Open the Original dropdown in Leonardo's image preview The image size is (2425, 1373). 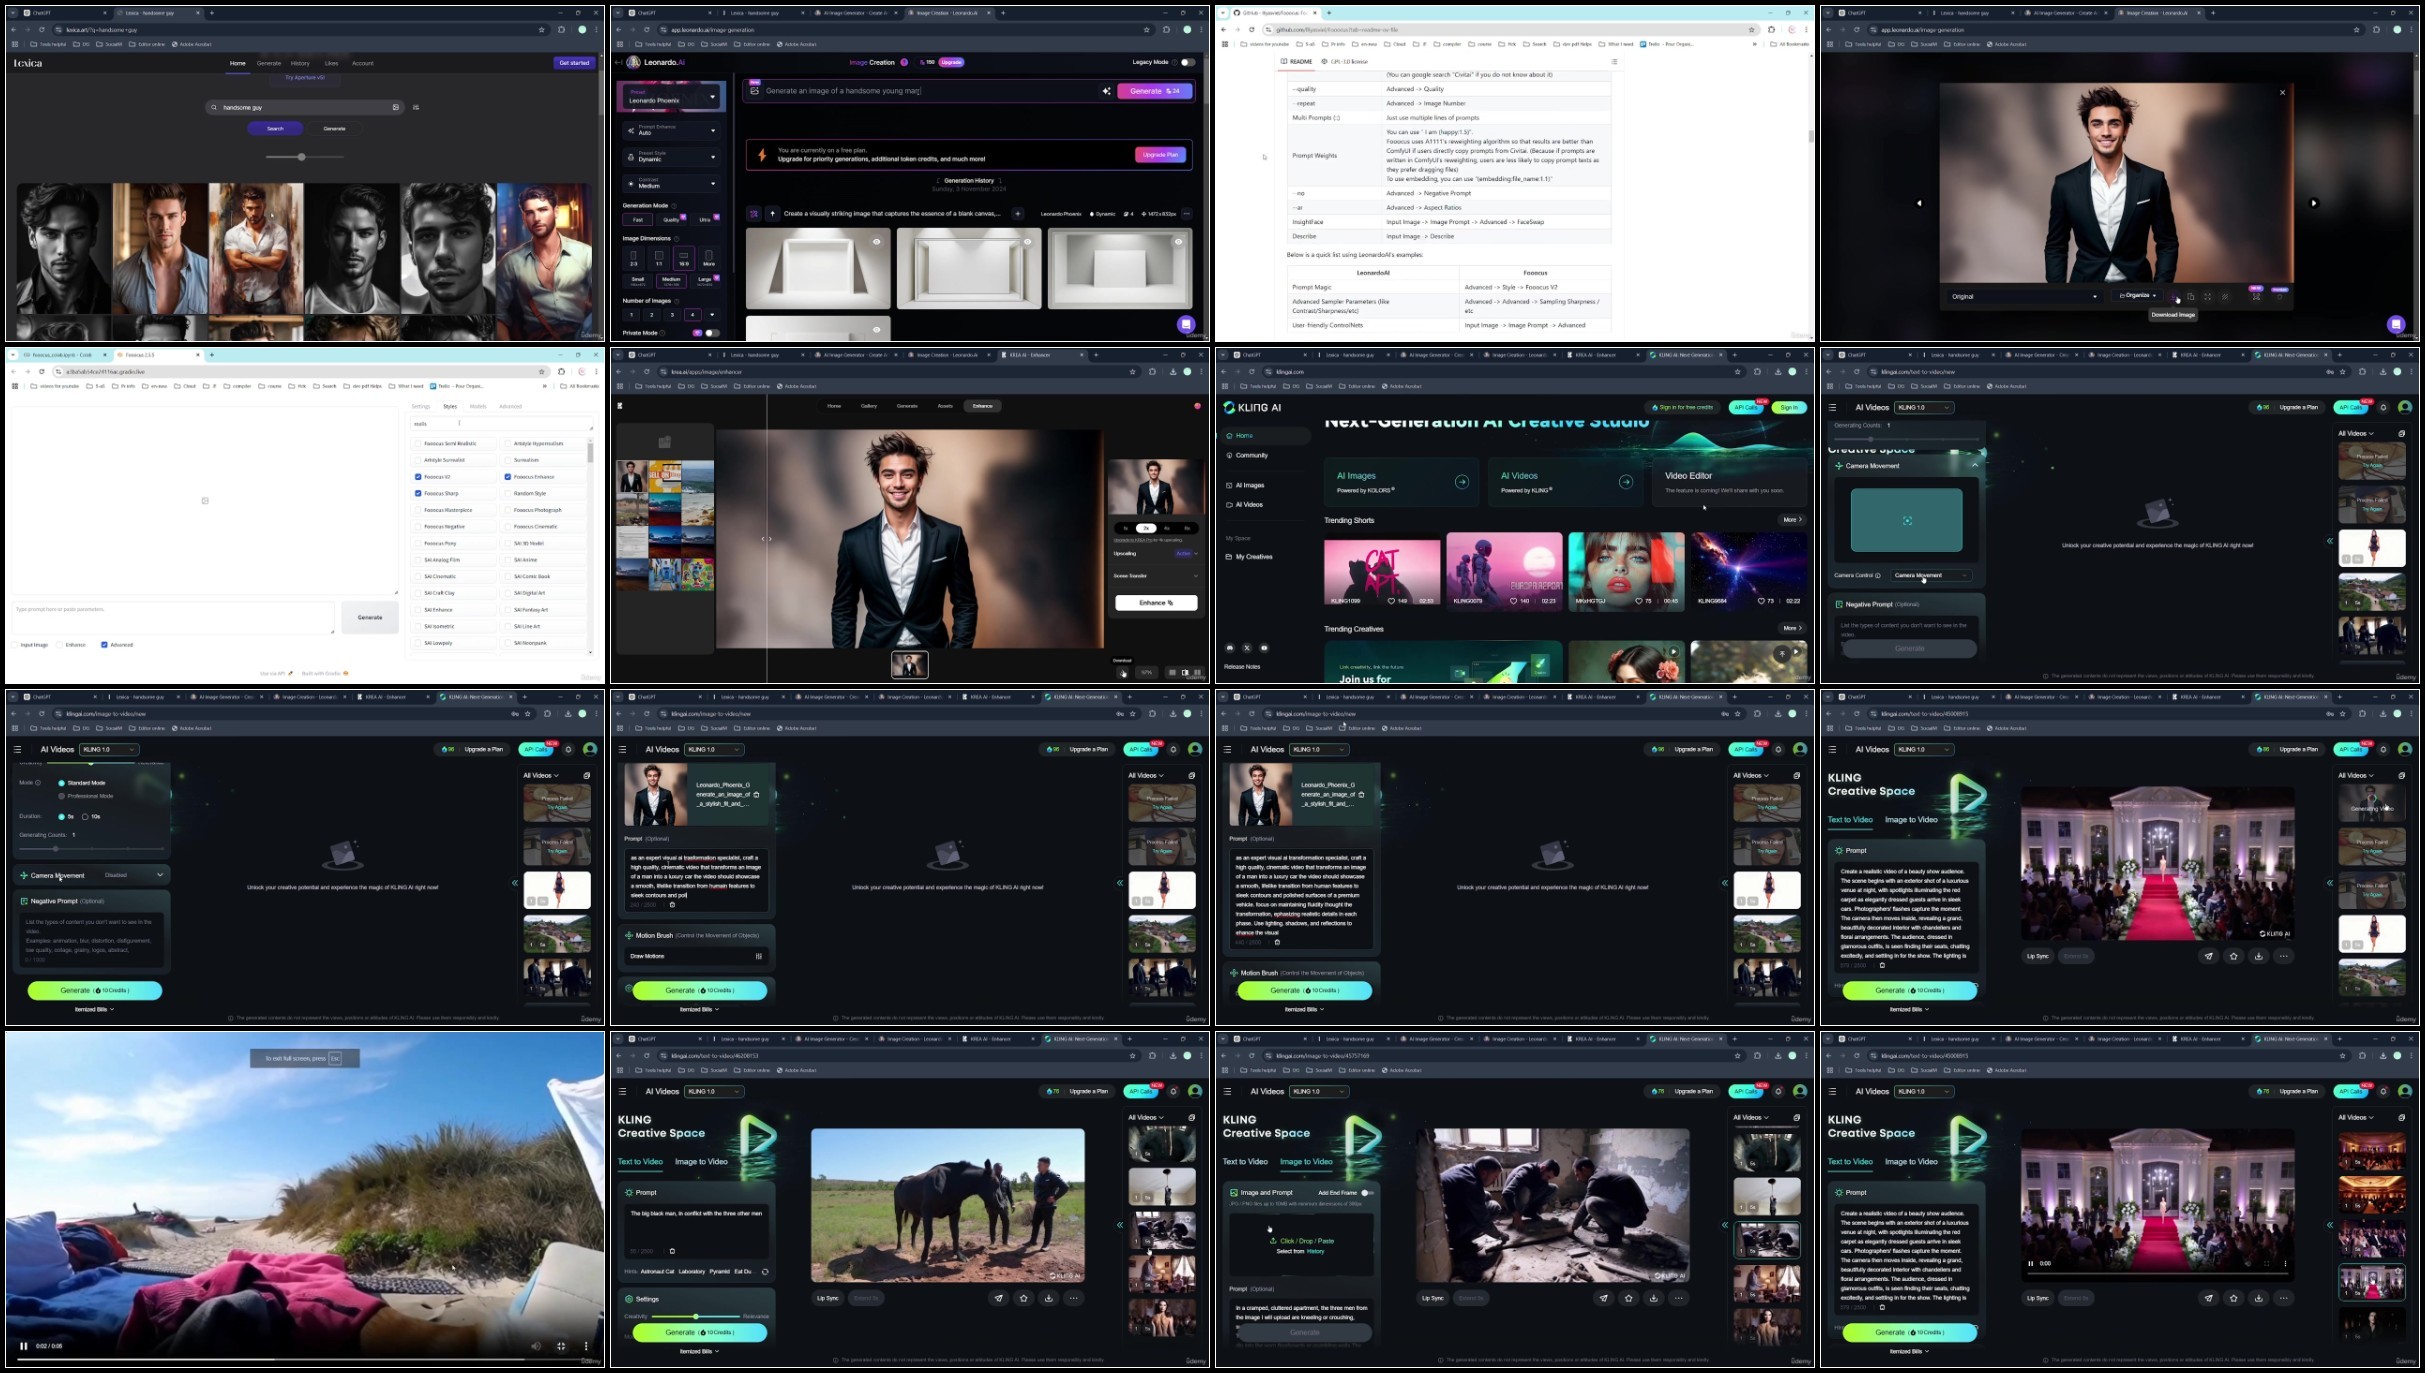2024,296
